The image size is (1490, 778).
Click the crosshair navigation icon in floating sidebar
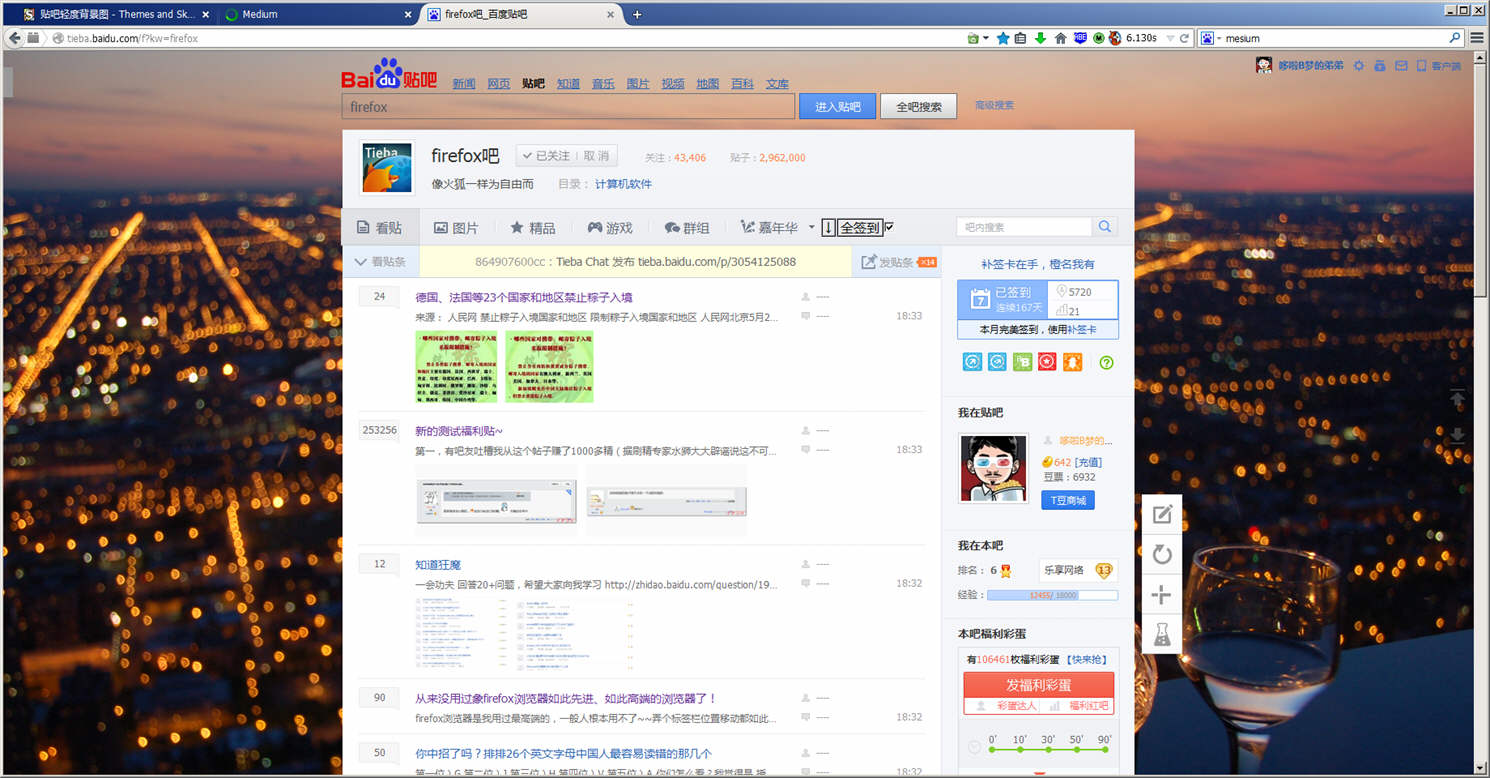pyautogui.click(x=1161, y=594)
